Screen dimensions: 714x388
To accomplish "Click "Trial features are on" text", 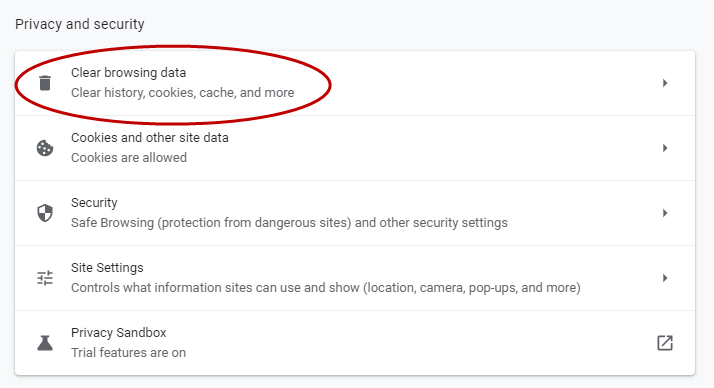I will pos(128,352).
